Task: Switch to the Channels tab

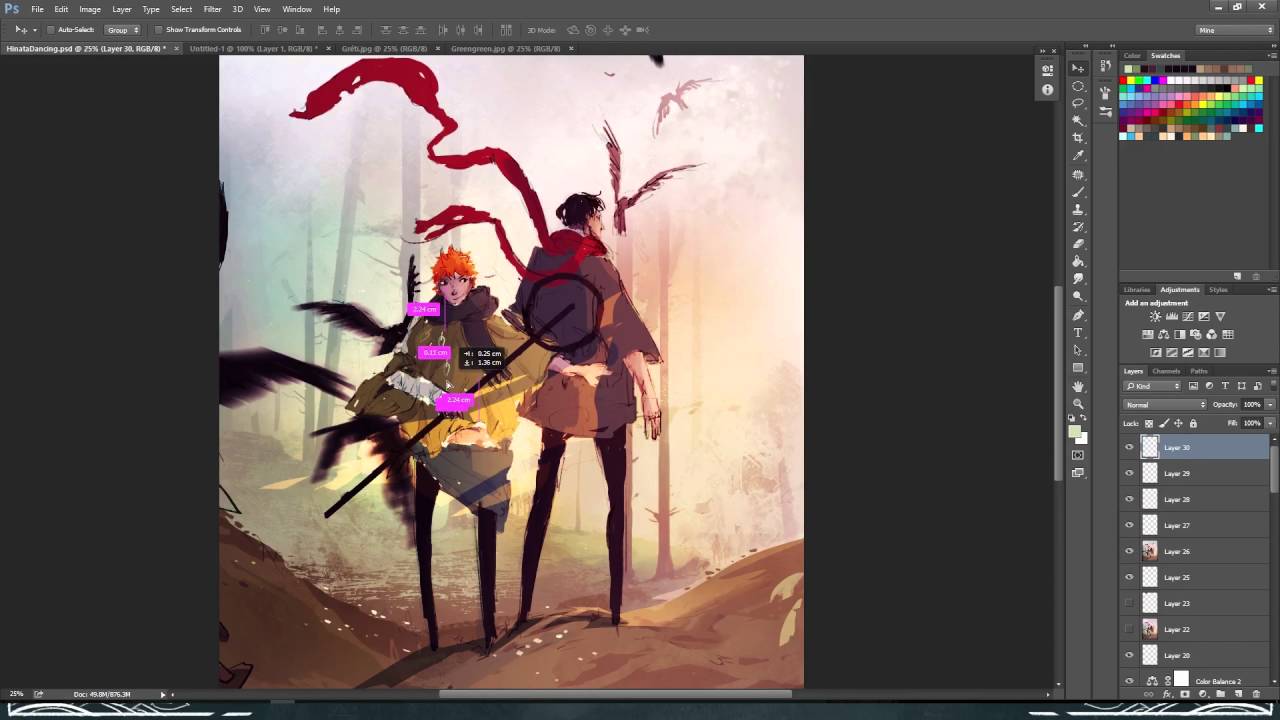Action: [1166, 371]
